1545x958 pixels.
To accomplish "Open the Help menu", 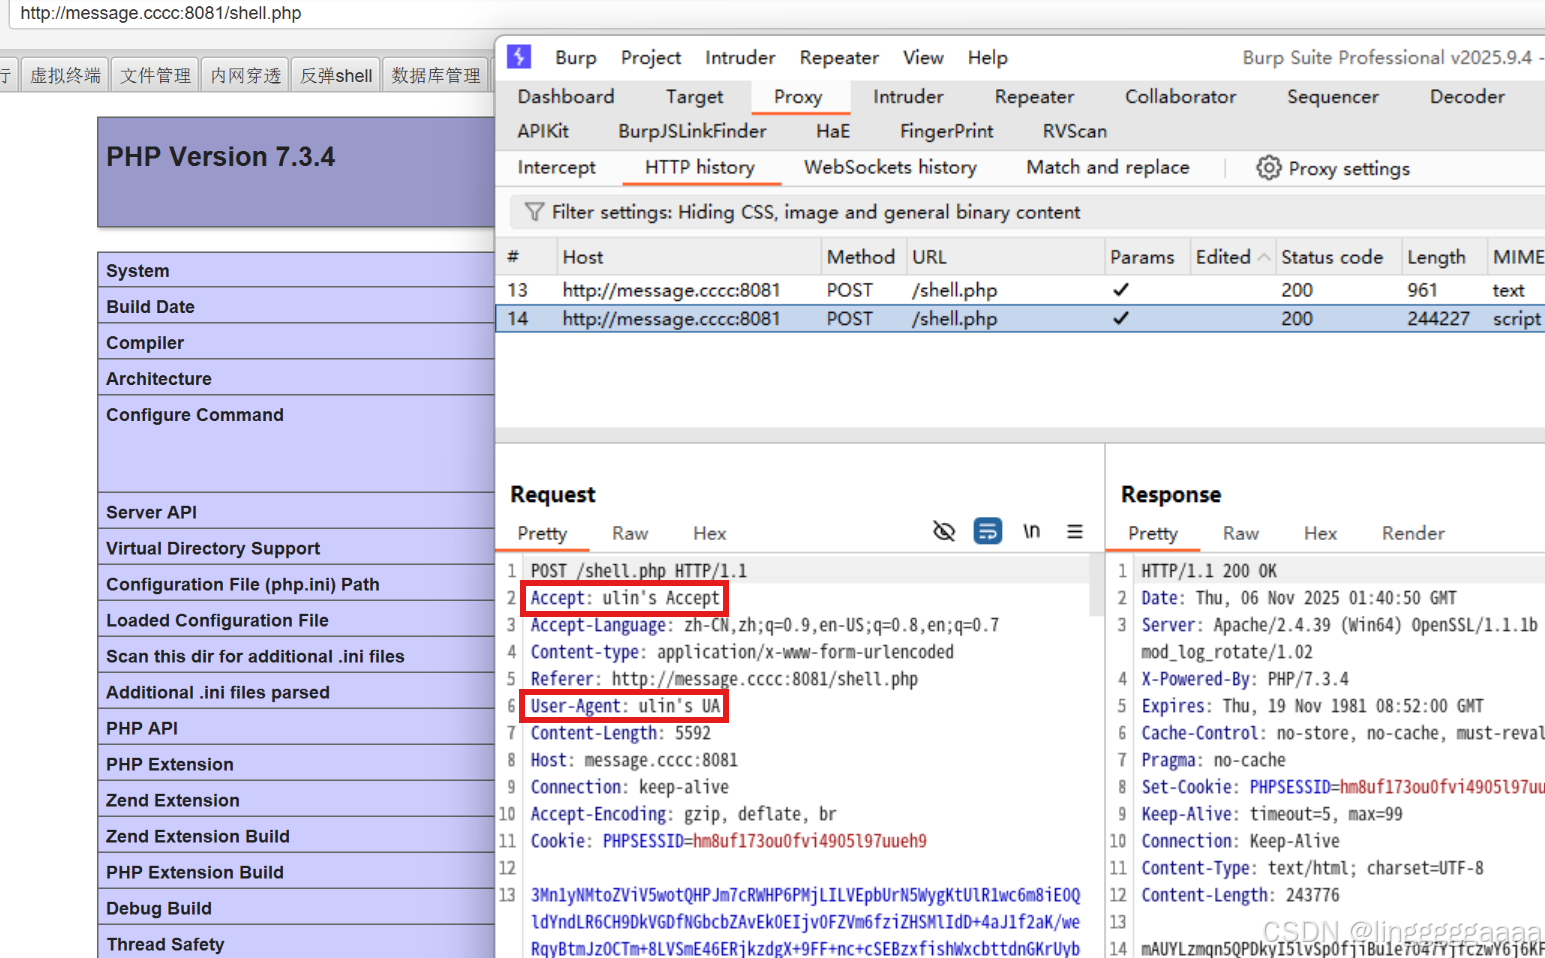I will (987, 58).
